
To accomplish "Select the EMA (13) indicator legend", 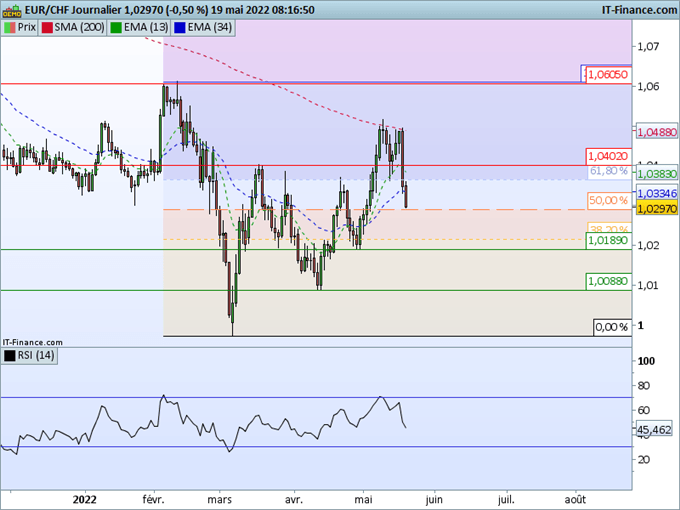I will coord(139,27).
